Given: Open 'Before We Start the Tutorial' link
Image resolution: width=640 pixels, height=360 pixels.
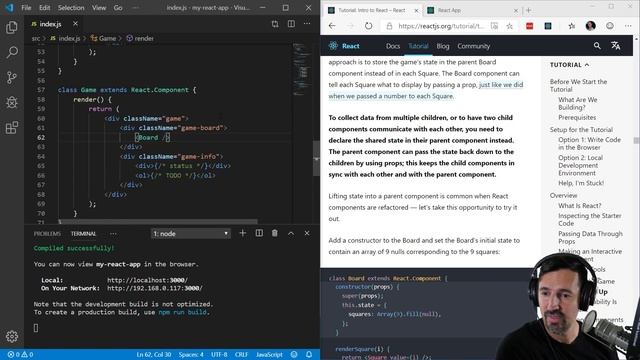Looking at the screenshot, I should coord(578,85).
